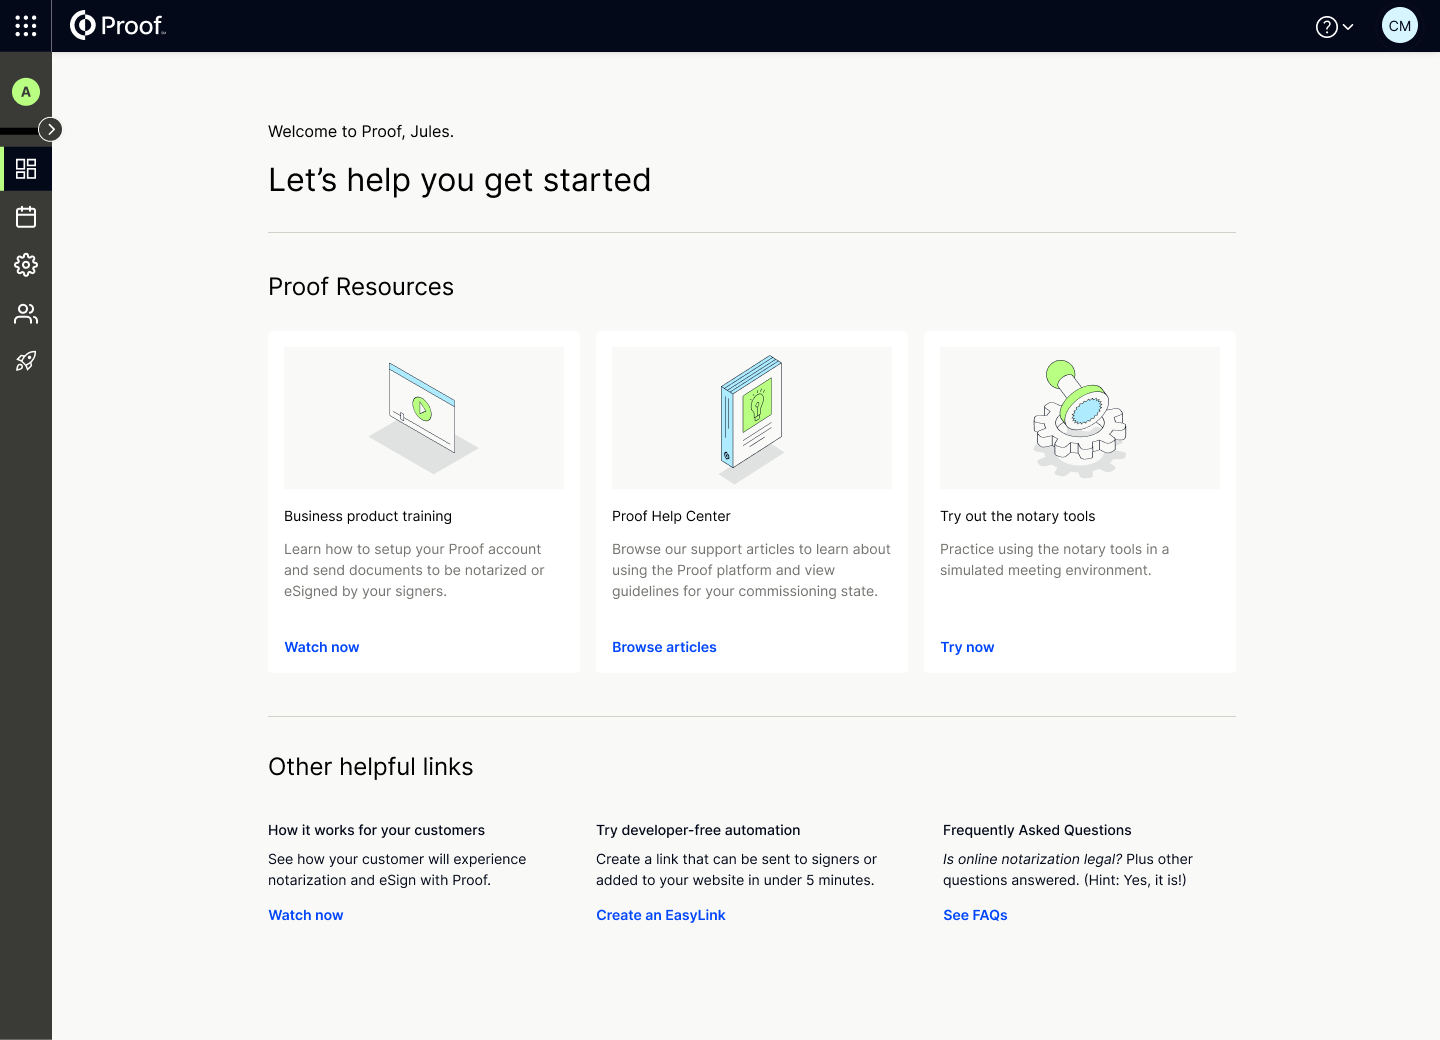Click the See FAQs link
Image resolution: width=1440 pixels, height=1040 pixels.
pyautogui.click(x=975, y=915)
